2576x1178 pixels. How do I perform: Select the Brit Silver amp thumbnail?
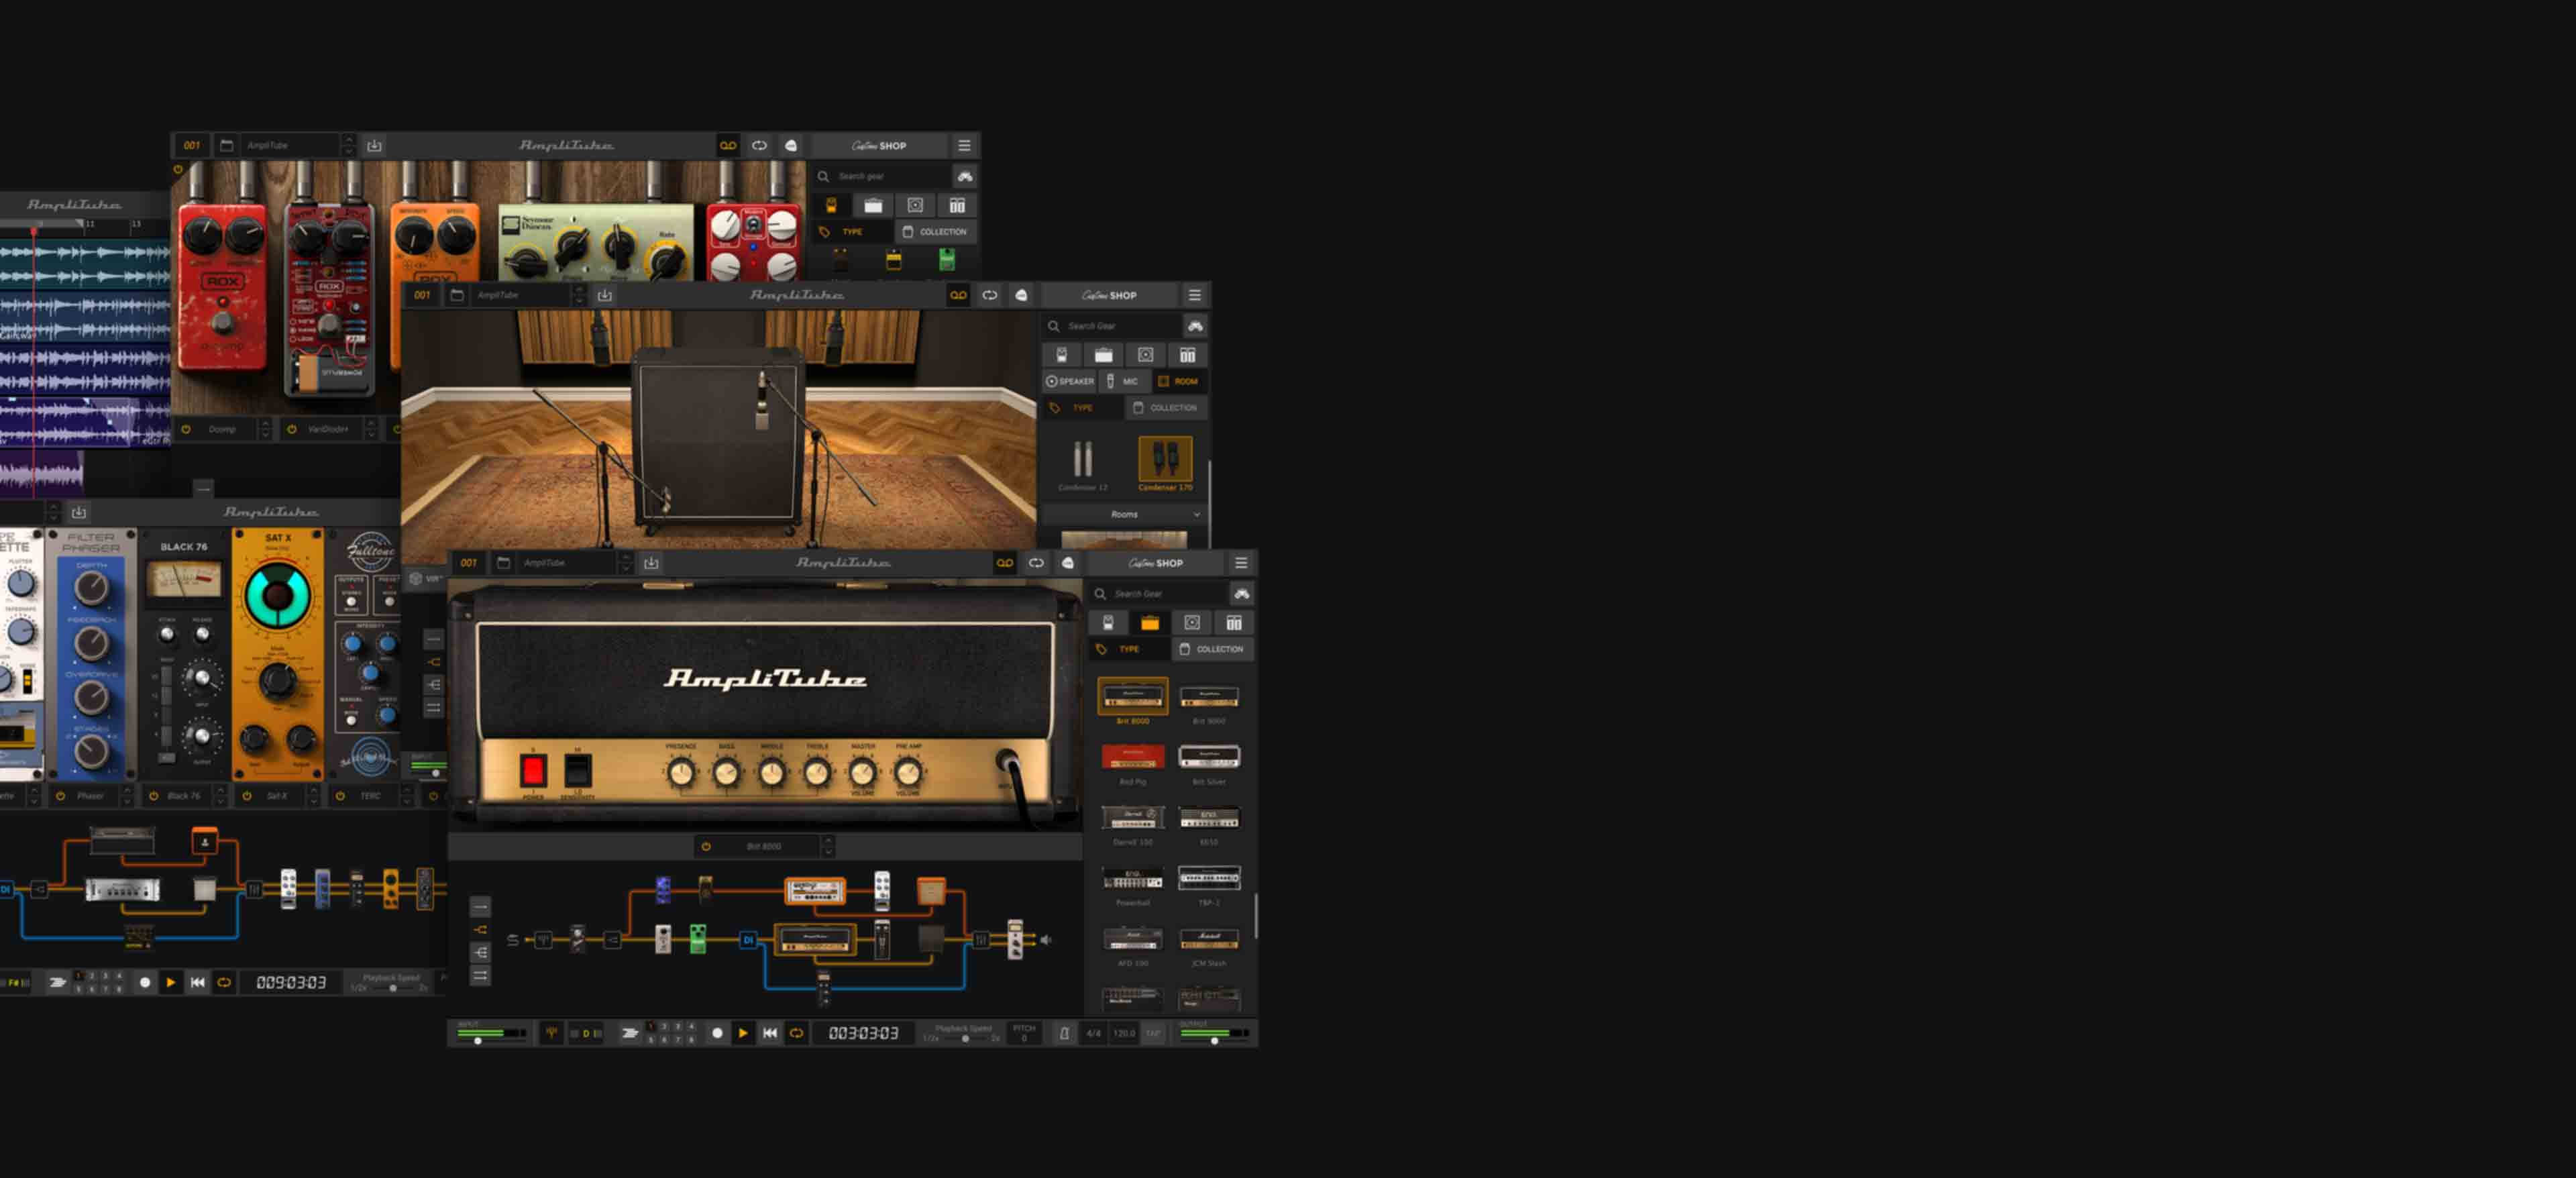click(1209, 757)
